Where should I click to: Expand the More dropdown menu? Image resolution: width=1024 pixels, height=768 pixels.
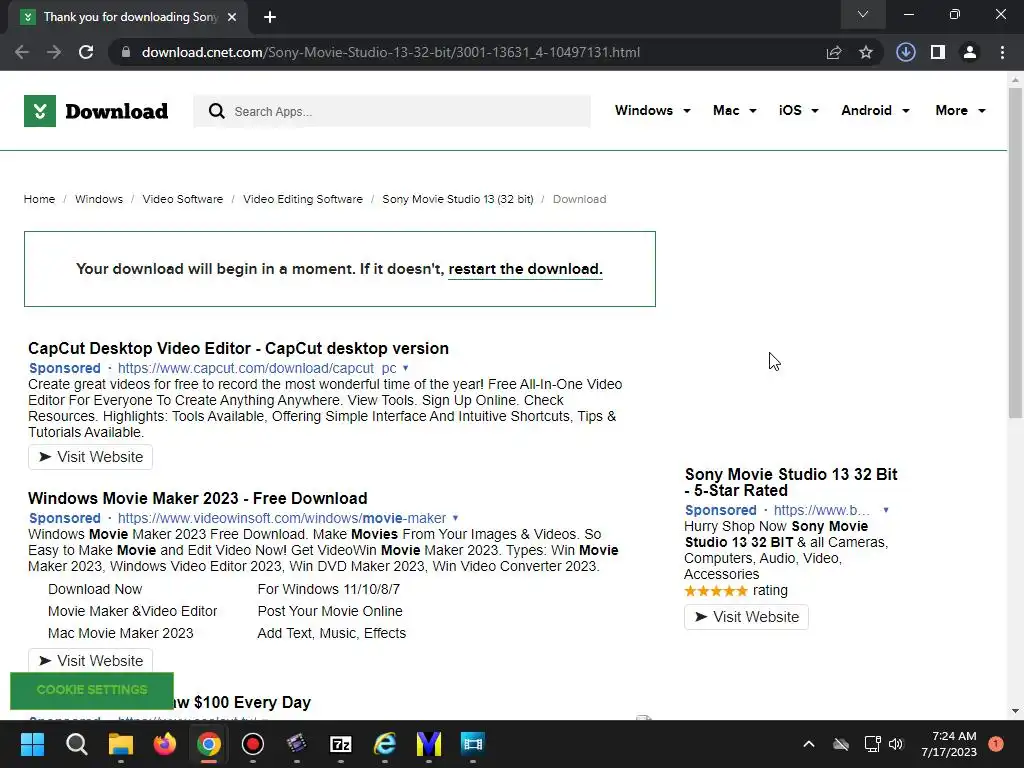point(960,110)
